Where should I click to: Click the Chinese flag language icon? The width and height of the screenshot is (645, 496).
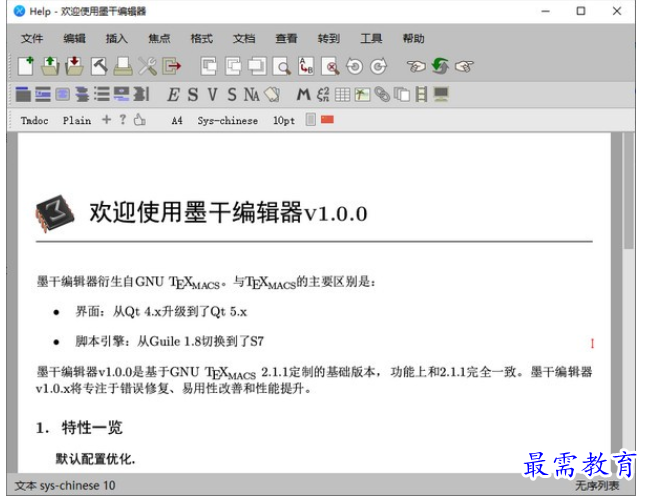(327, 120)
